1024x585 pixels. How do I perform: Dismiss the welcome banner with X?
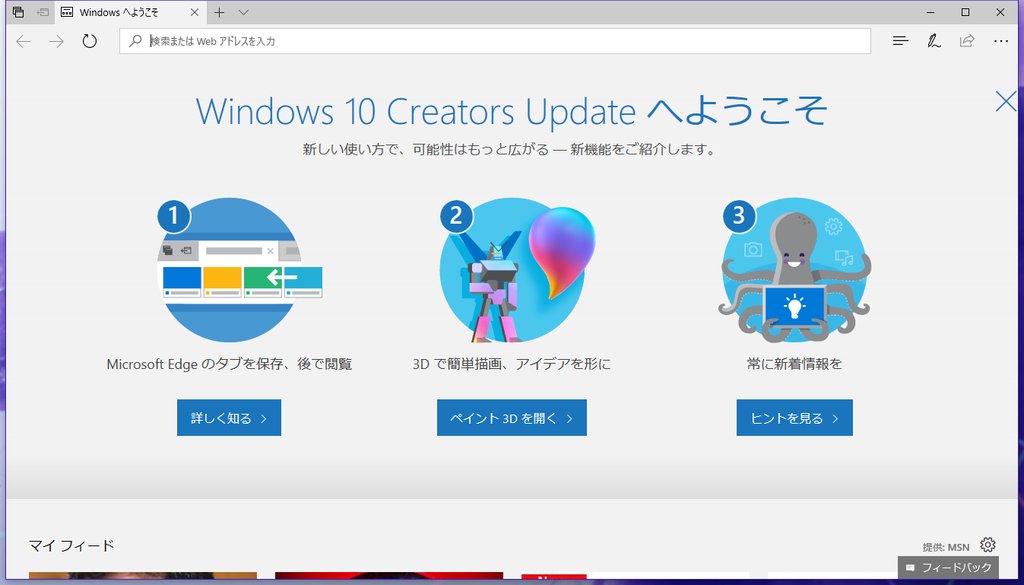coord(1006,102)
